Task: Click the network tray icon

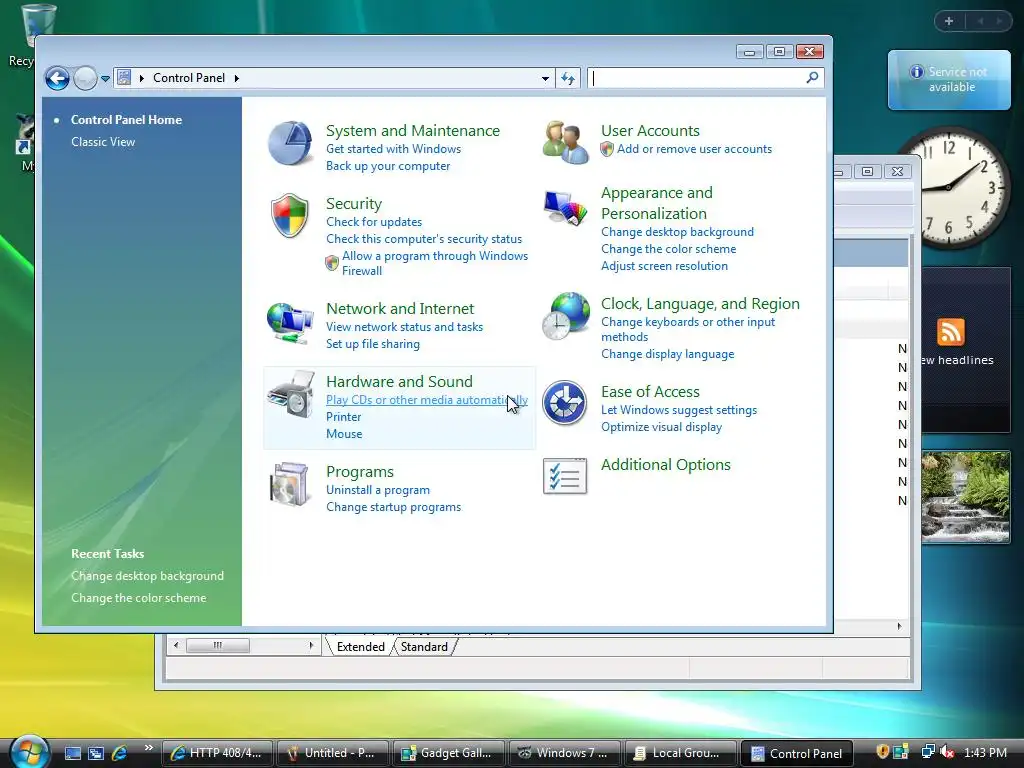Action: (927, 752)
